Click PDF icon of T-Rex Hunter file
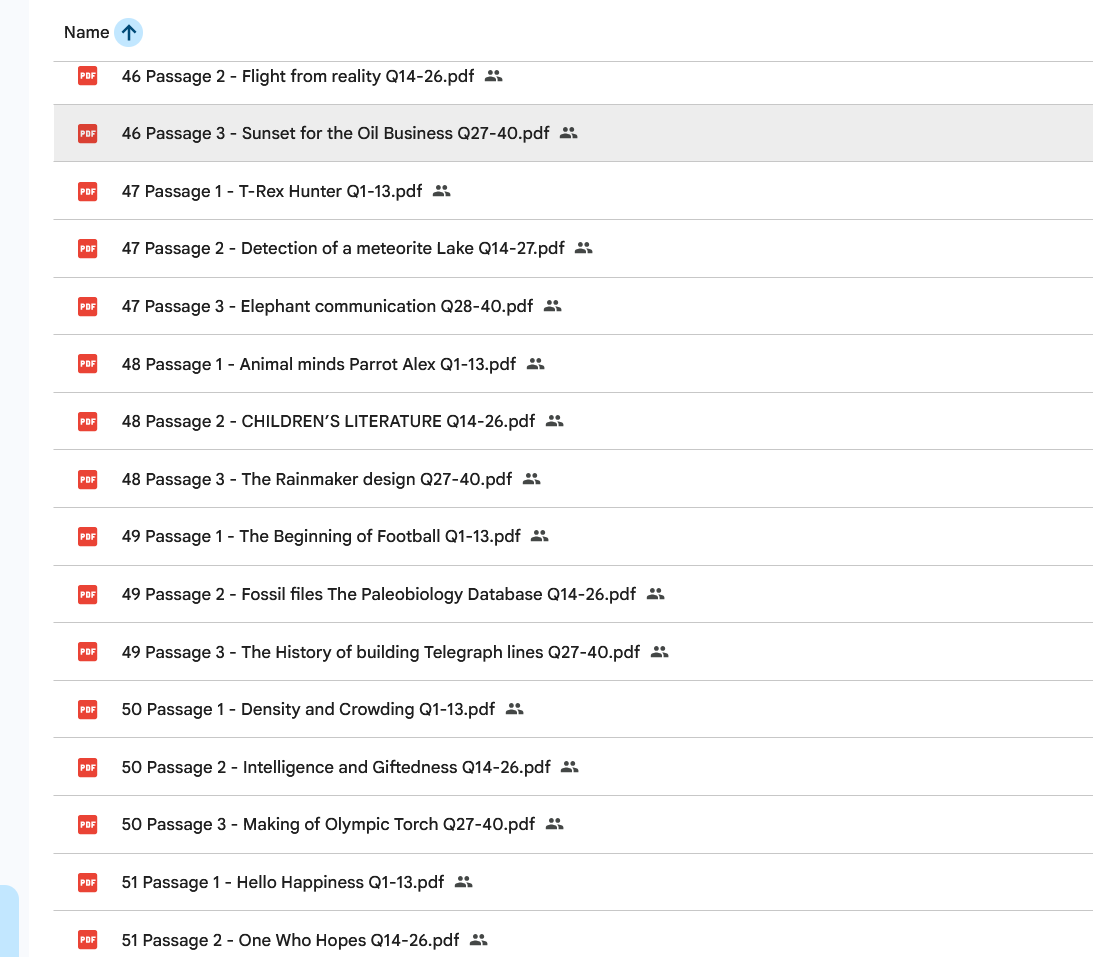1093x957 pixels. pos(88,191)
